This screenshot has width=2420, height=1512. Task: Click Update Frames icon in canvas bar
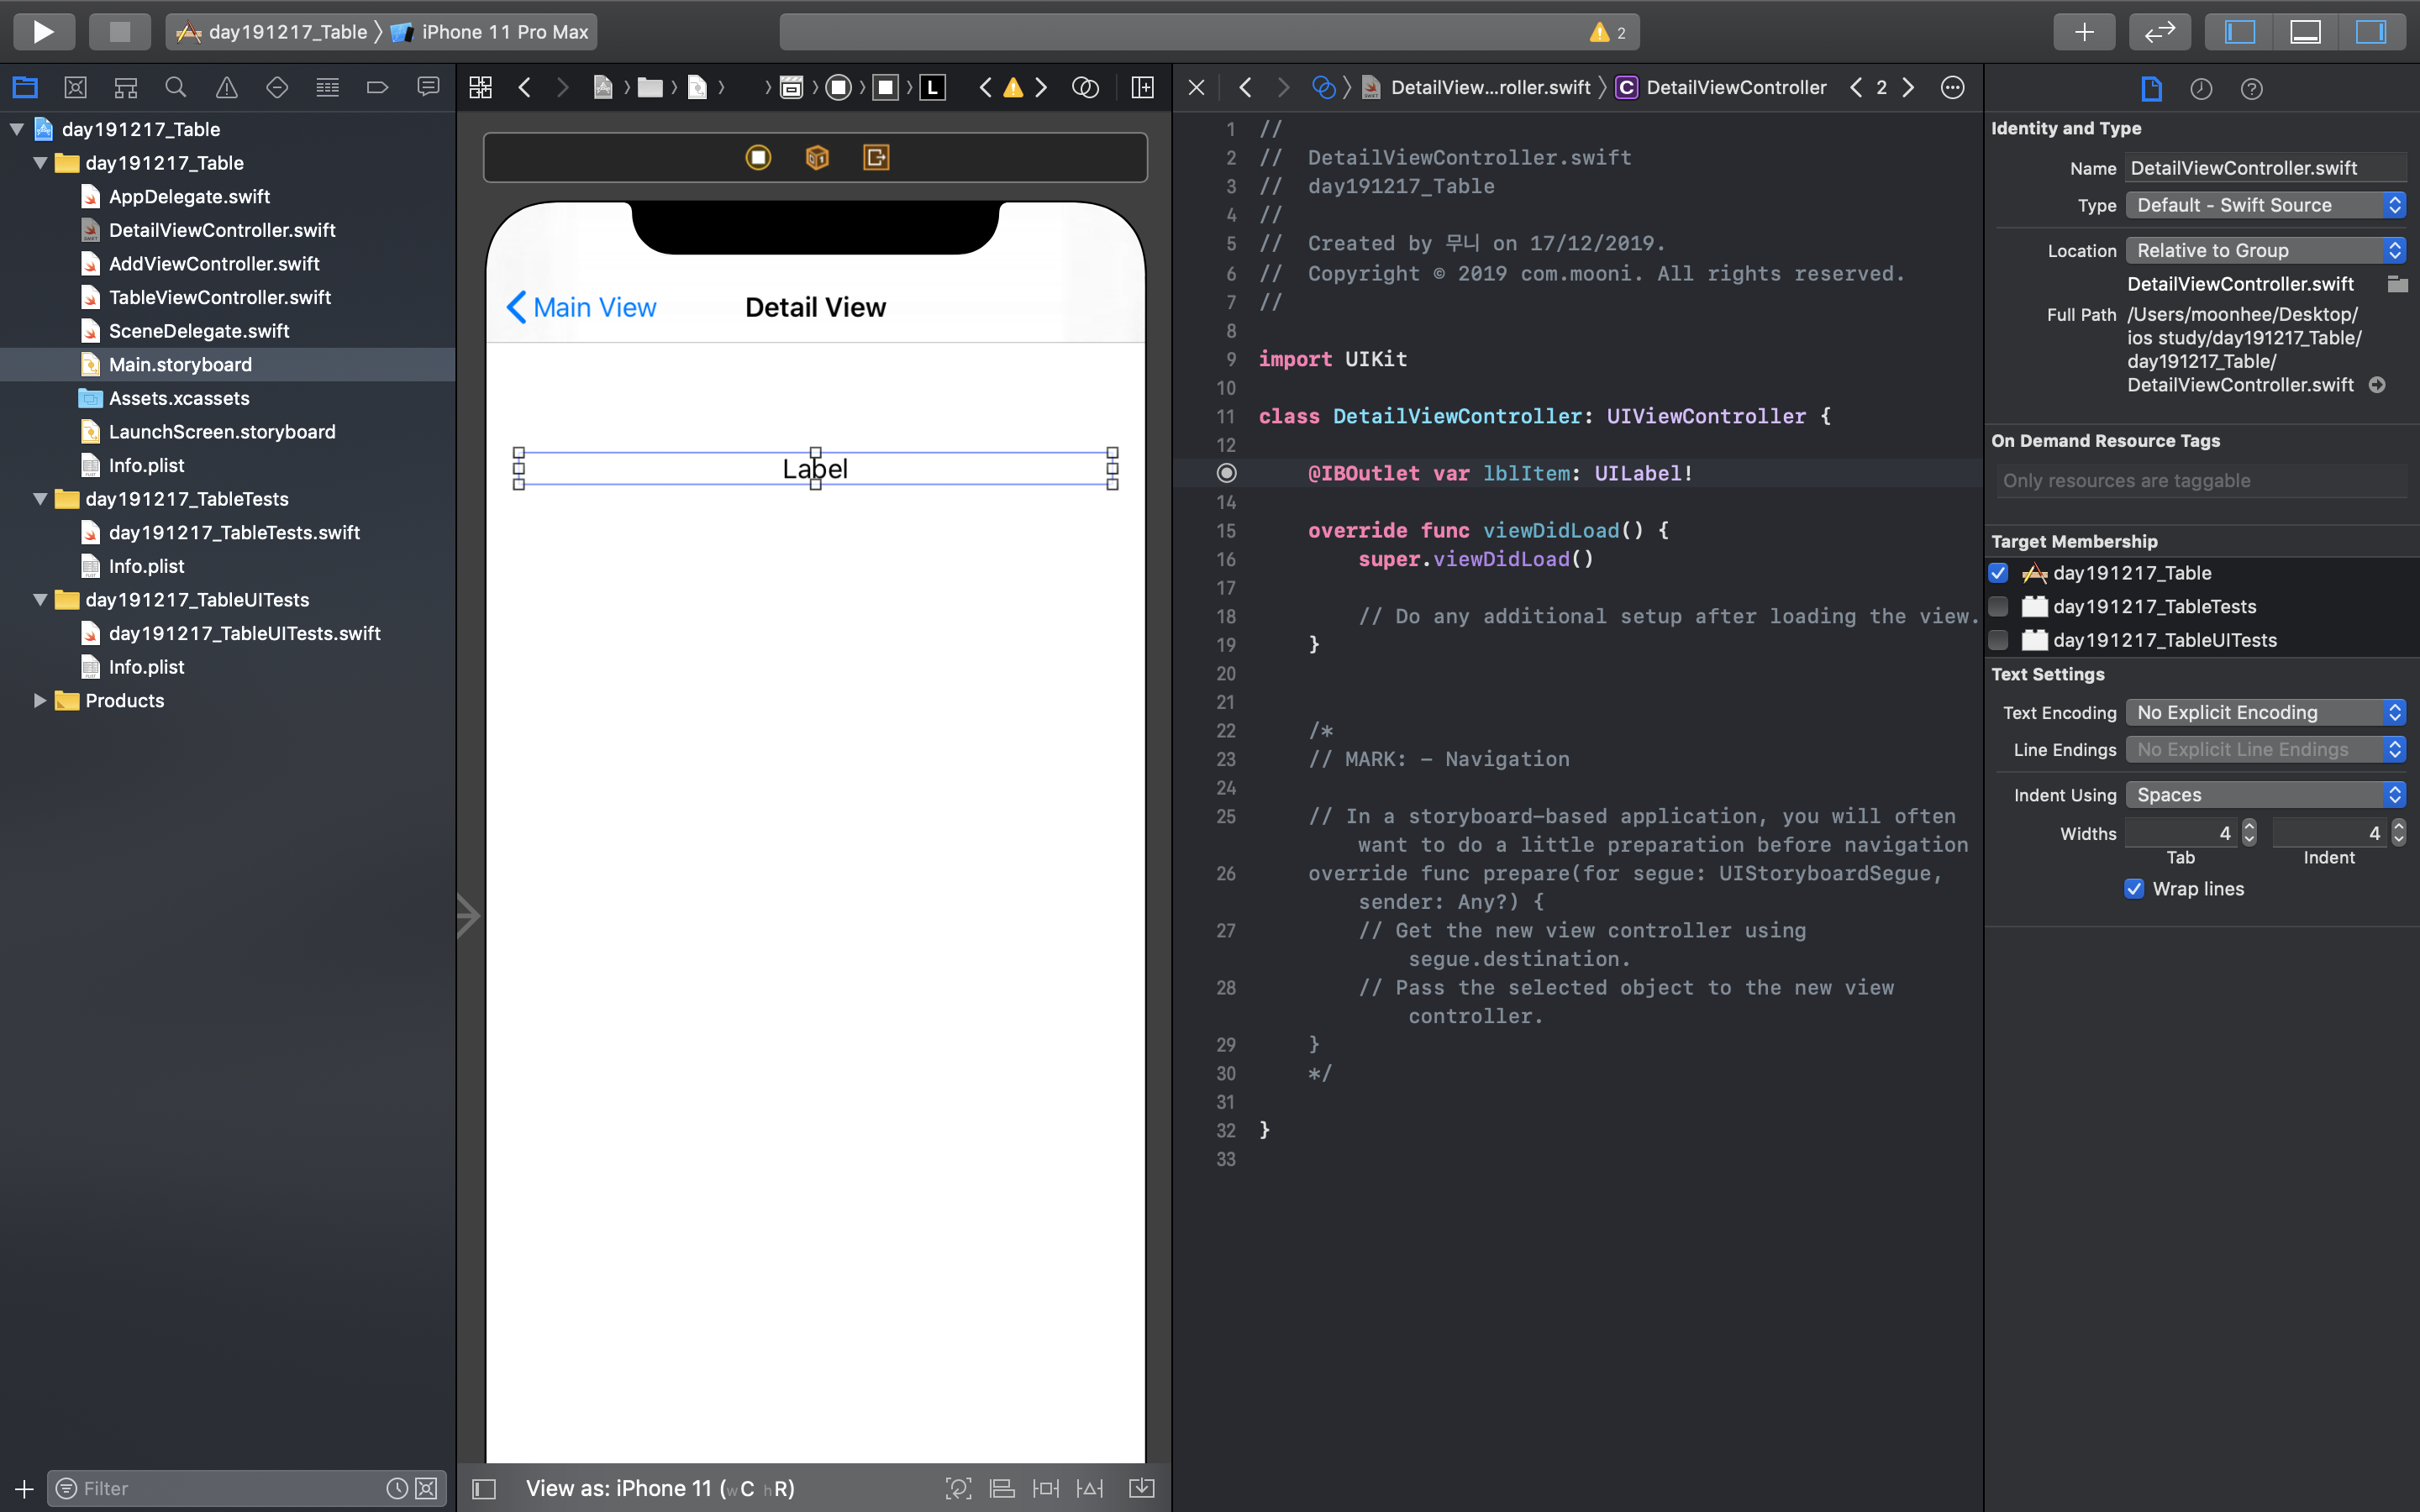pyautogui.click(x=958, y=1488)
